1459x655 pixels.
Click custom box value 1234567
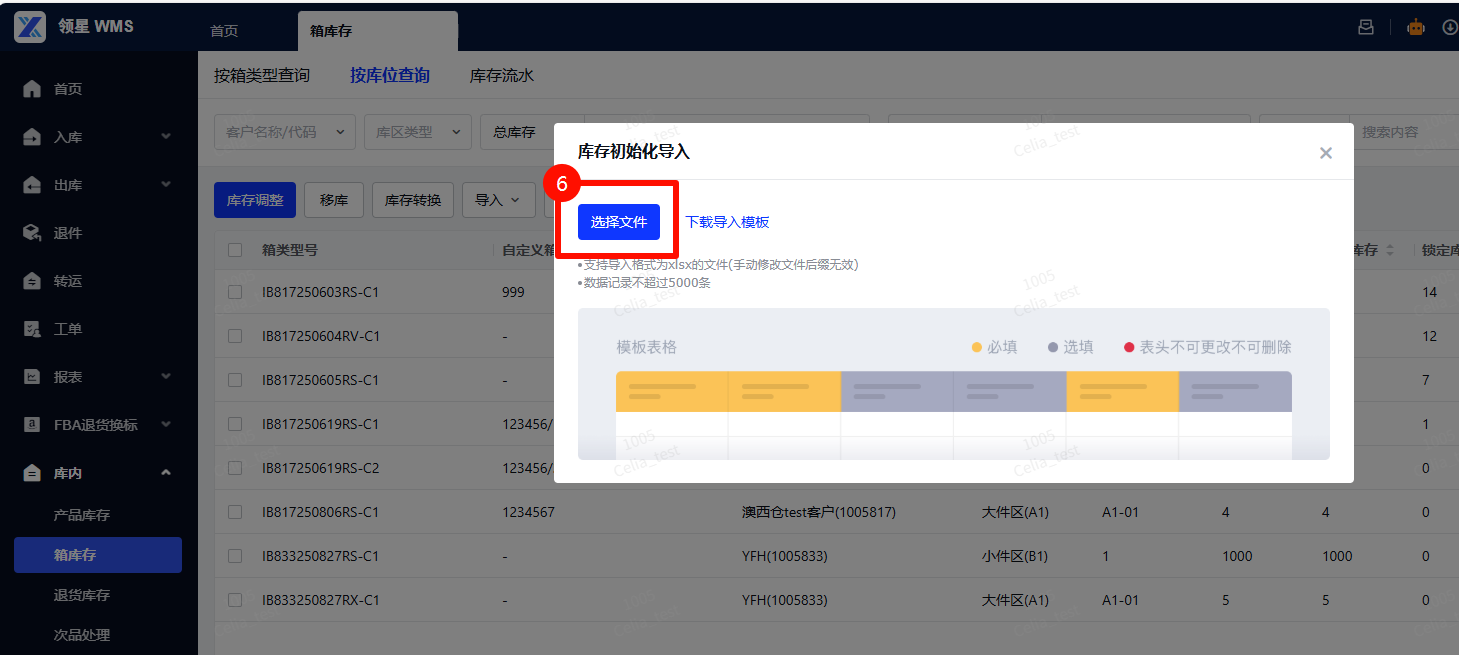[528, 512]
